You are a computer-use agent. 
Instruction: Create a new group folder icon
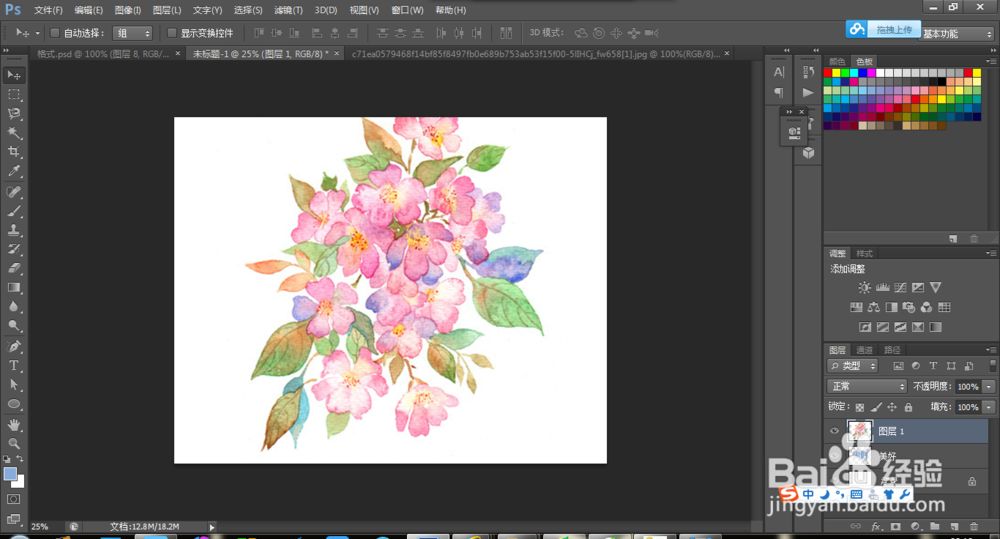coord(935,526)
